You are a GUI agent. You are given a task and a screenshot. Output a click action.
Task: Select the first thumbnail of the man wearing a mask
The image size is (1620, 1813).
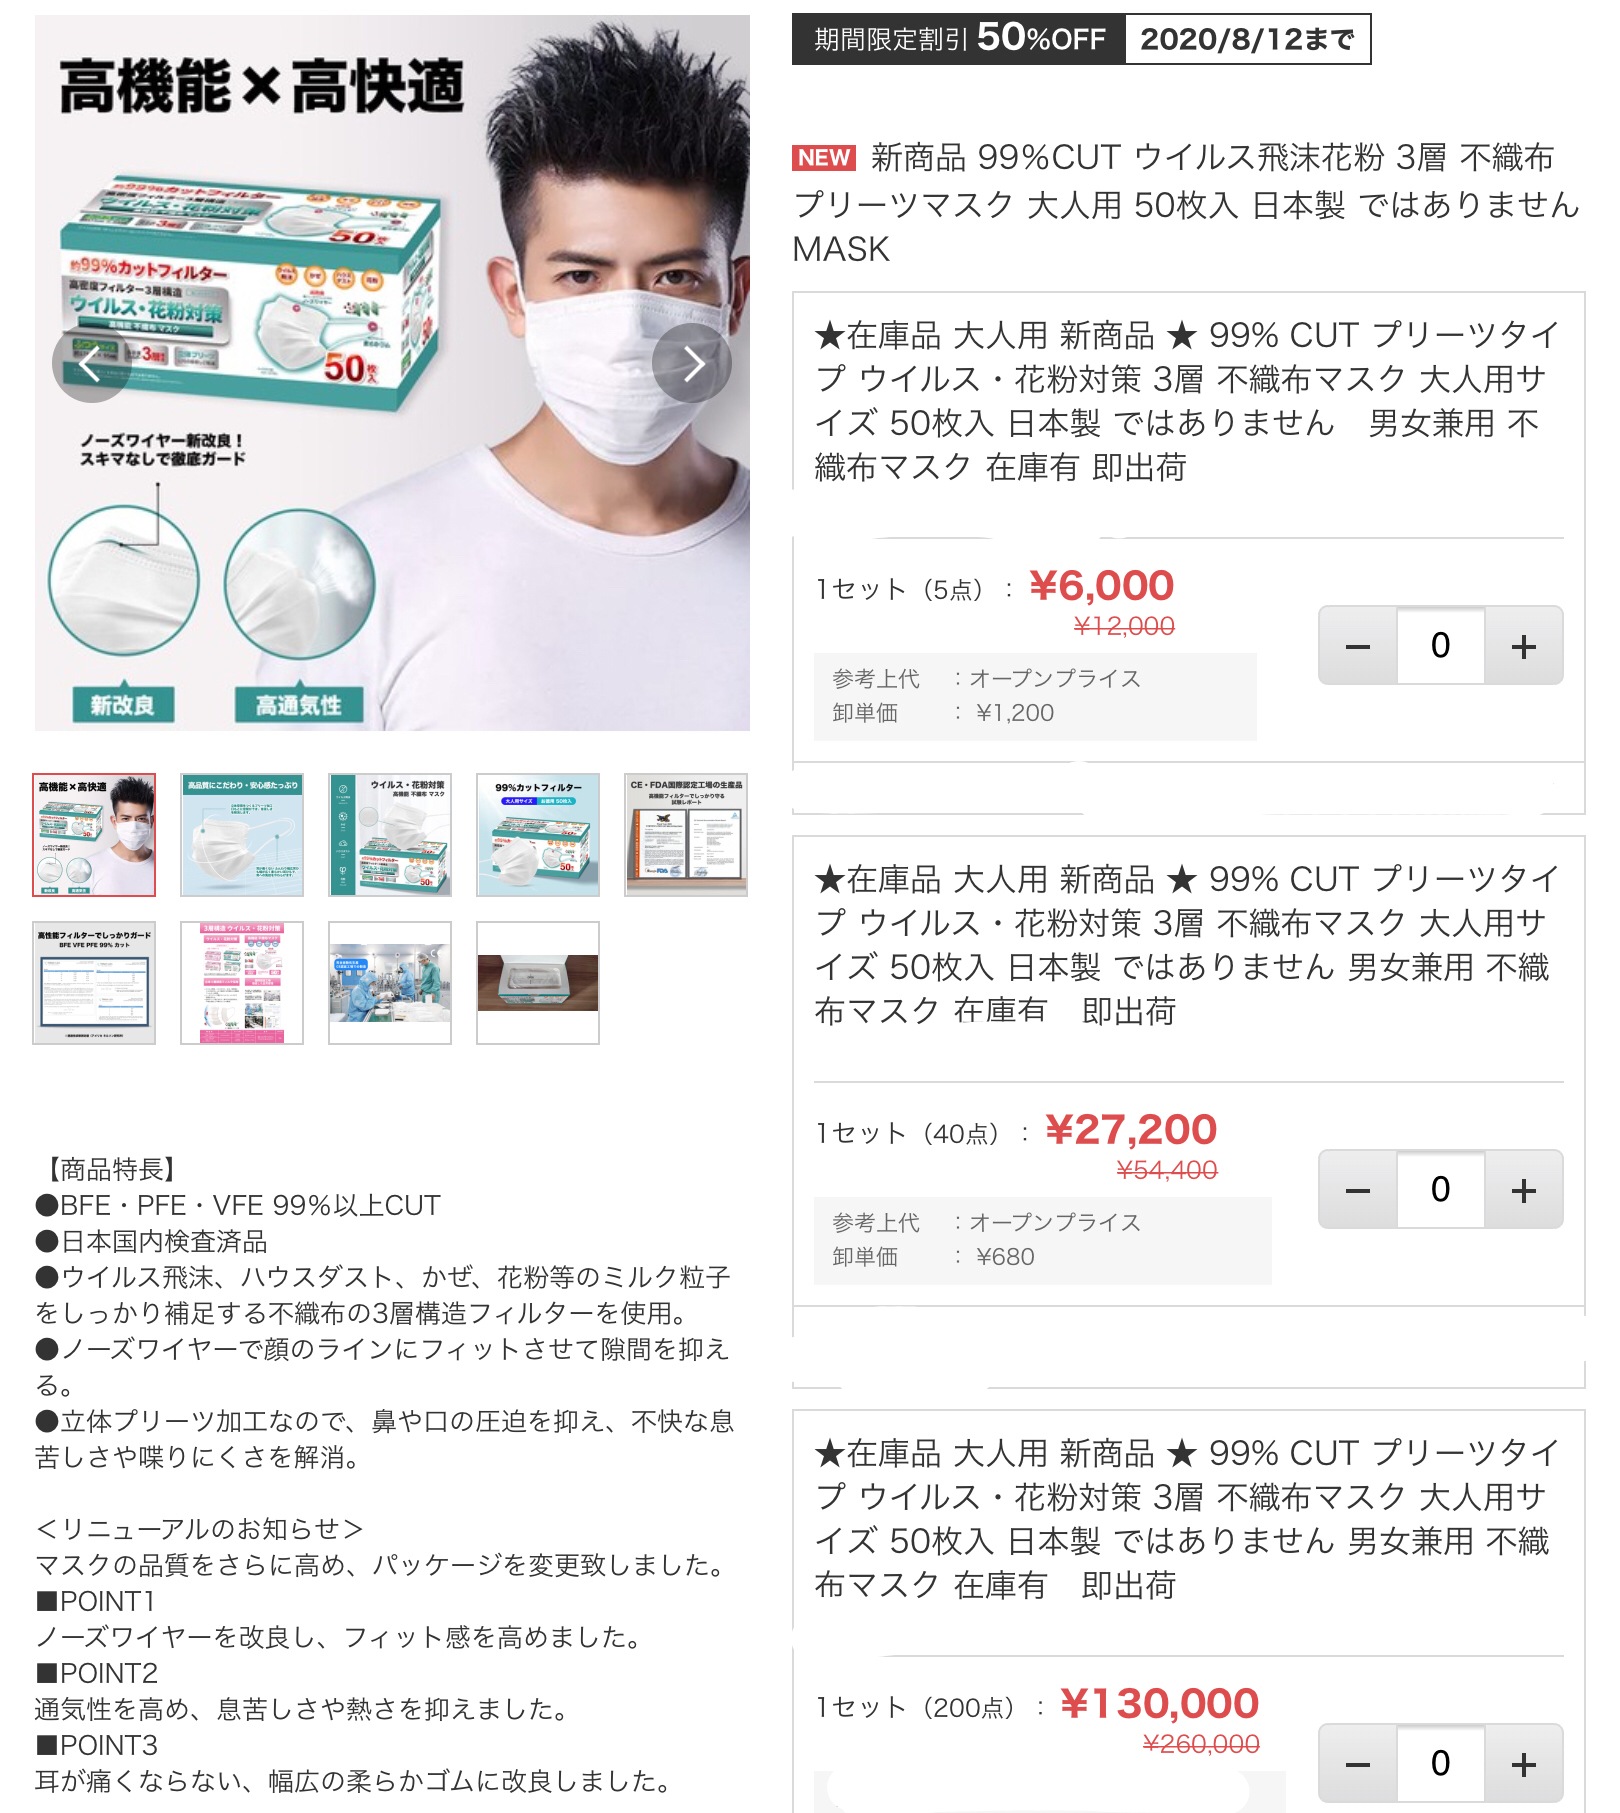point(94,835)
